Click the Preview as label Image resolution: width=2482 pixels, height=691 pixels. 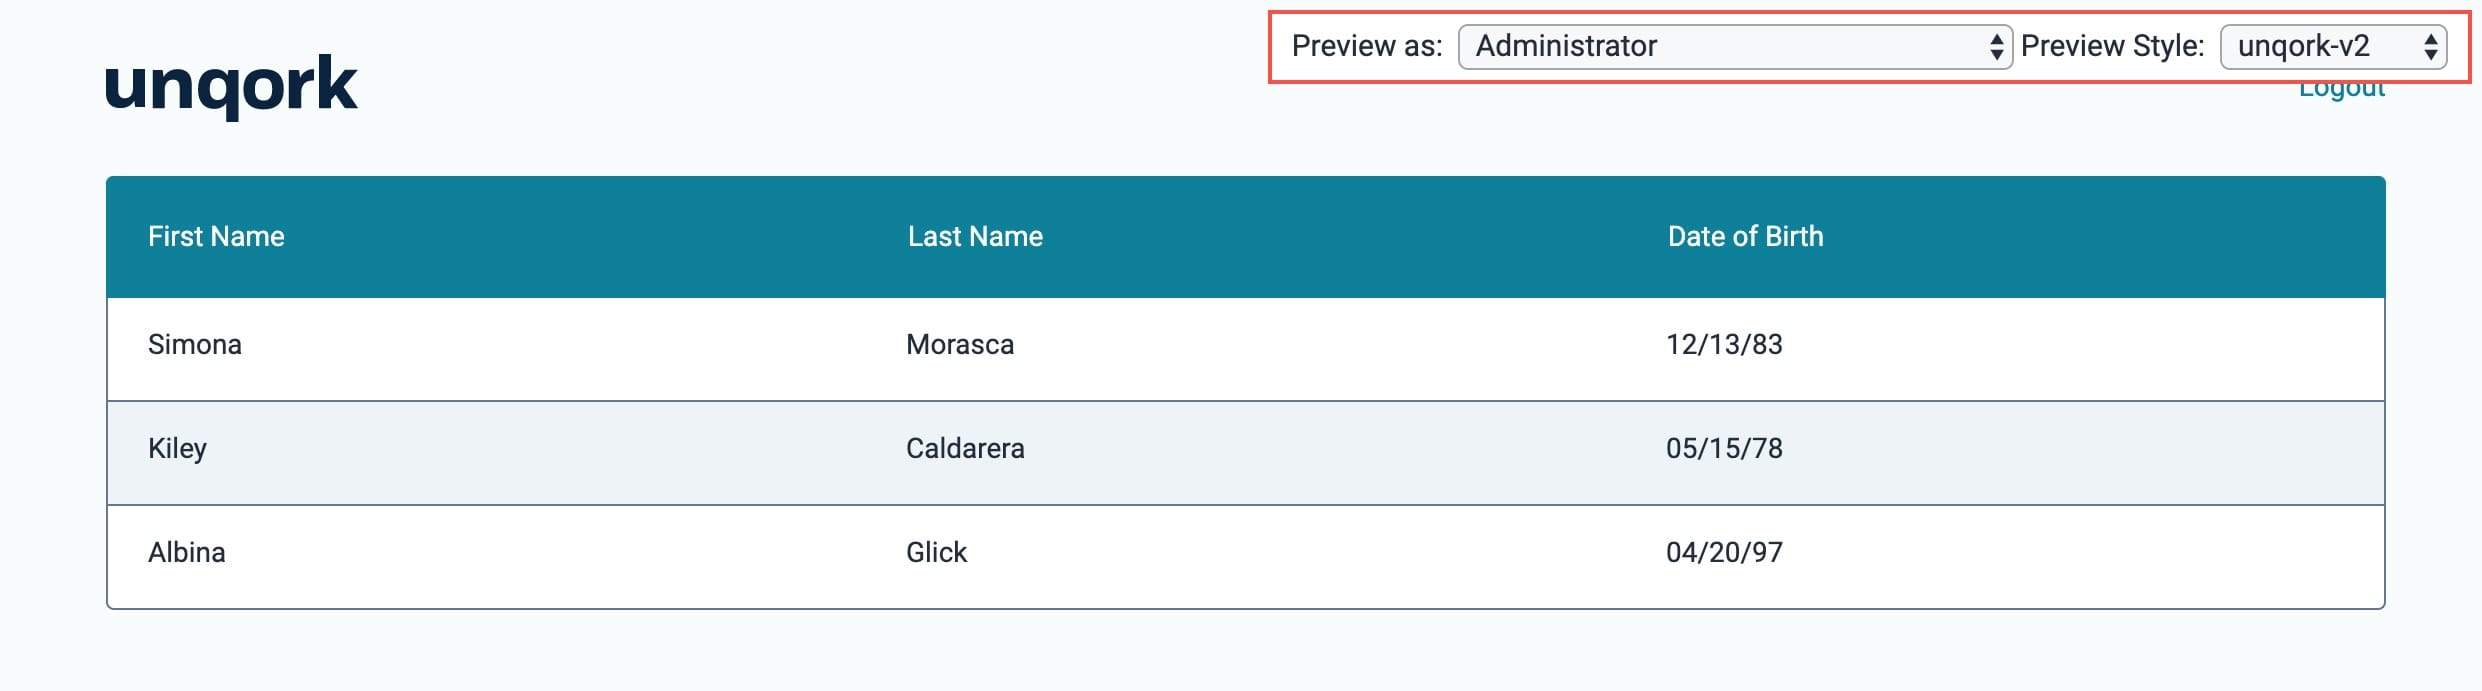pos(1367,46)
